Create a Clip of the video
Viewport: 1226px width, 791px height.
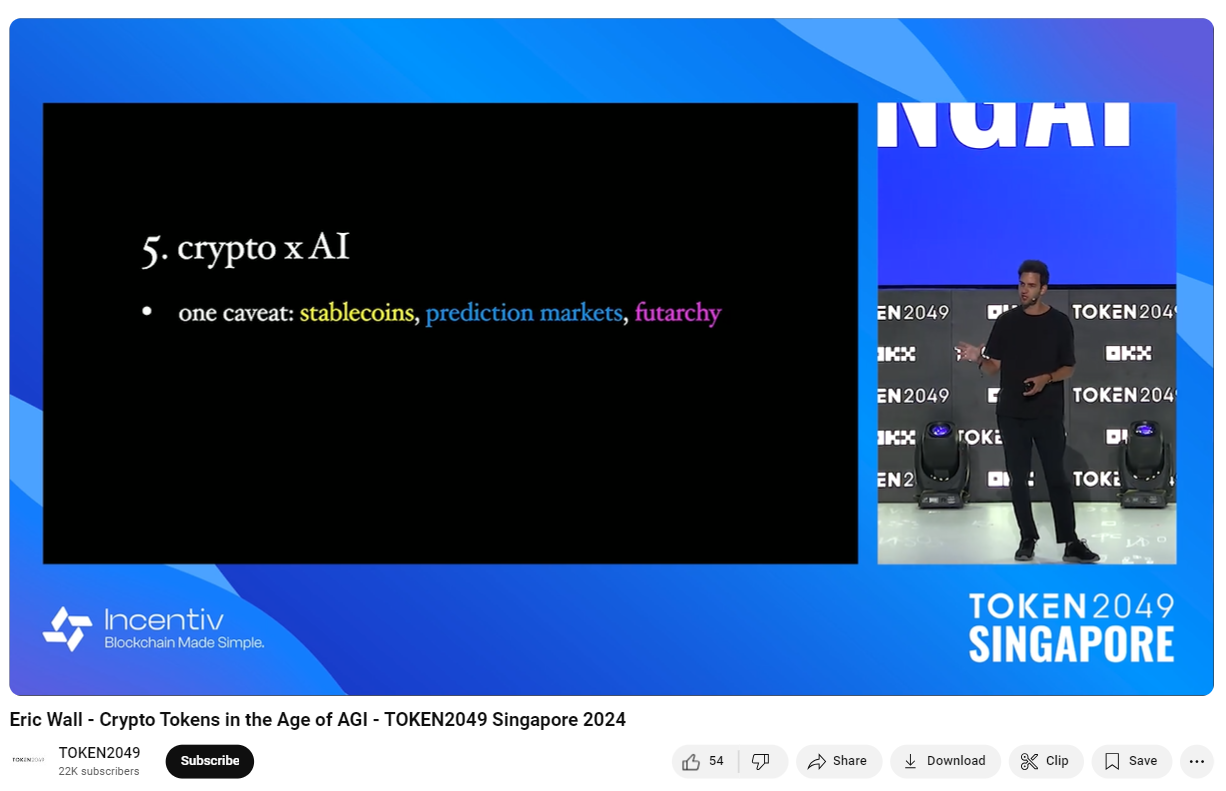(x=1045, y=761)
